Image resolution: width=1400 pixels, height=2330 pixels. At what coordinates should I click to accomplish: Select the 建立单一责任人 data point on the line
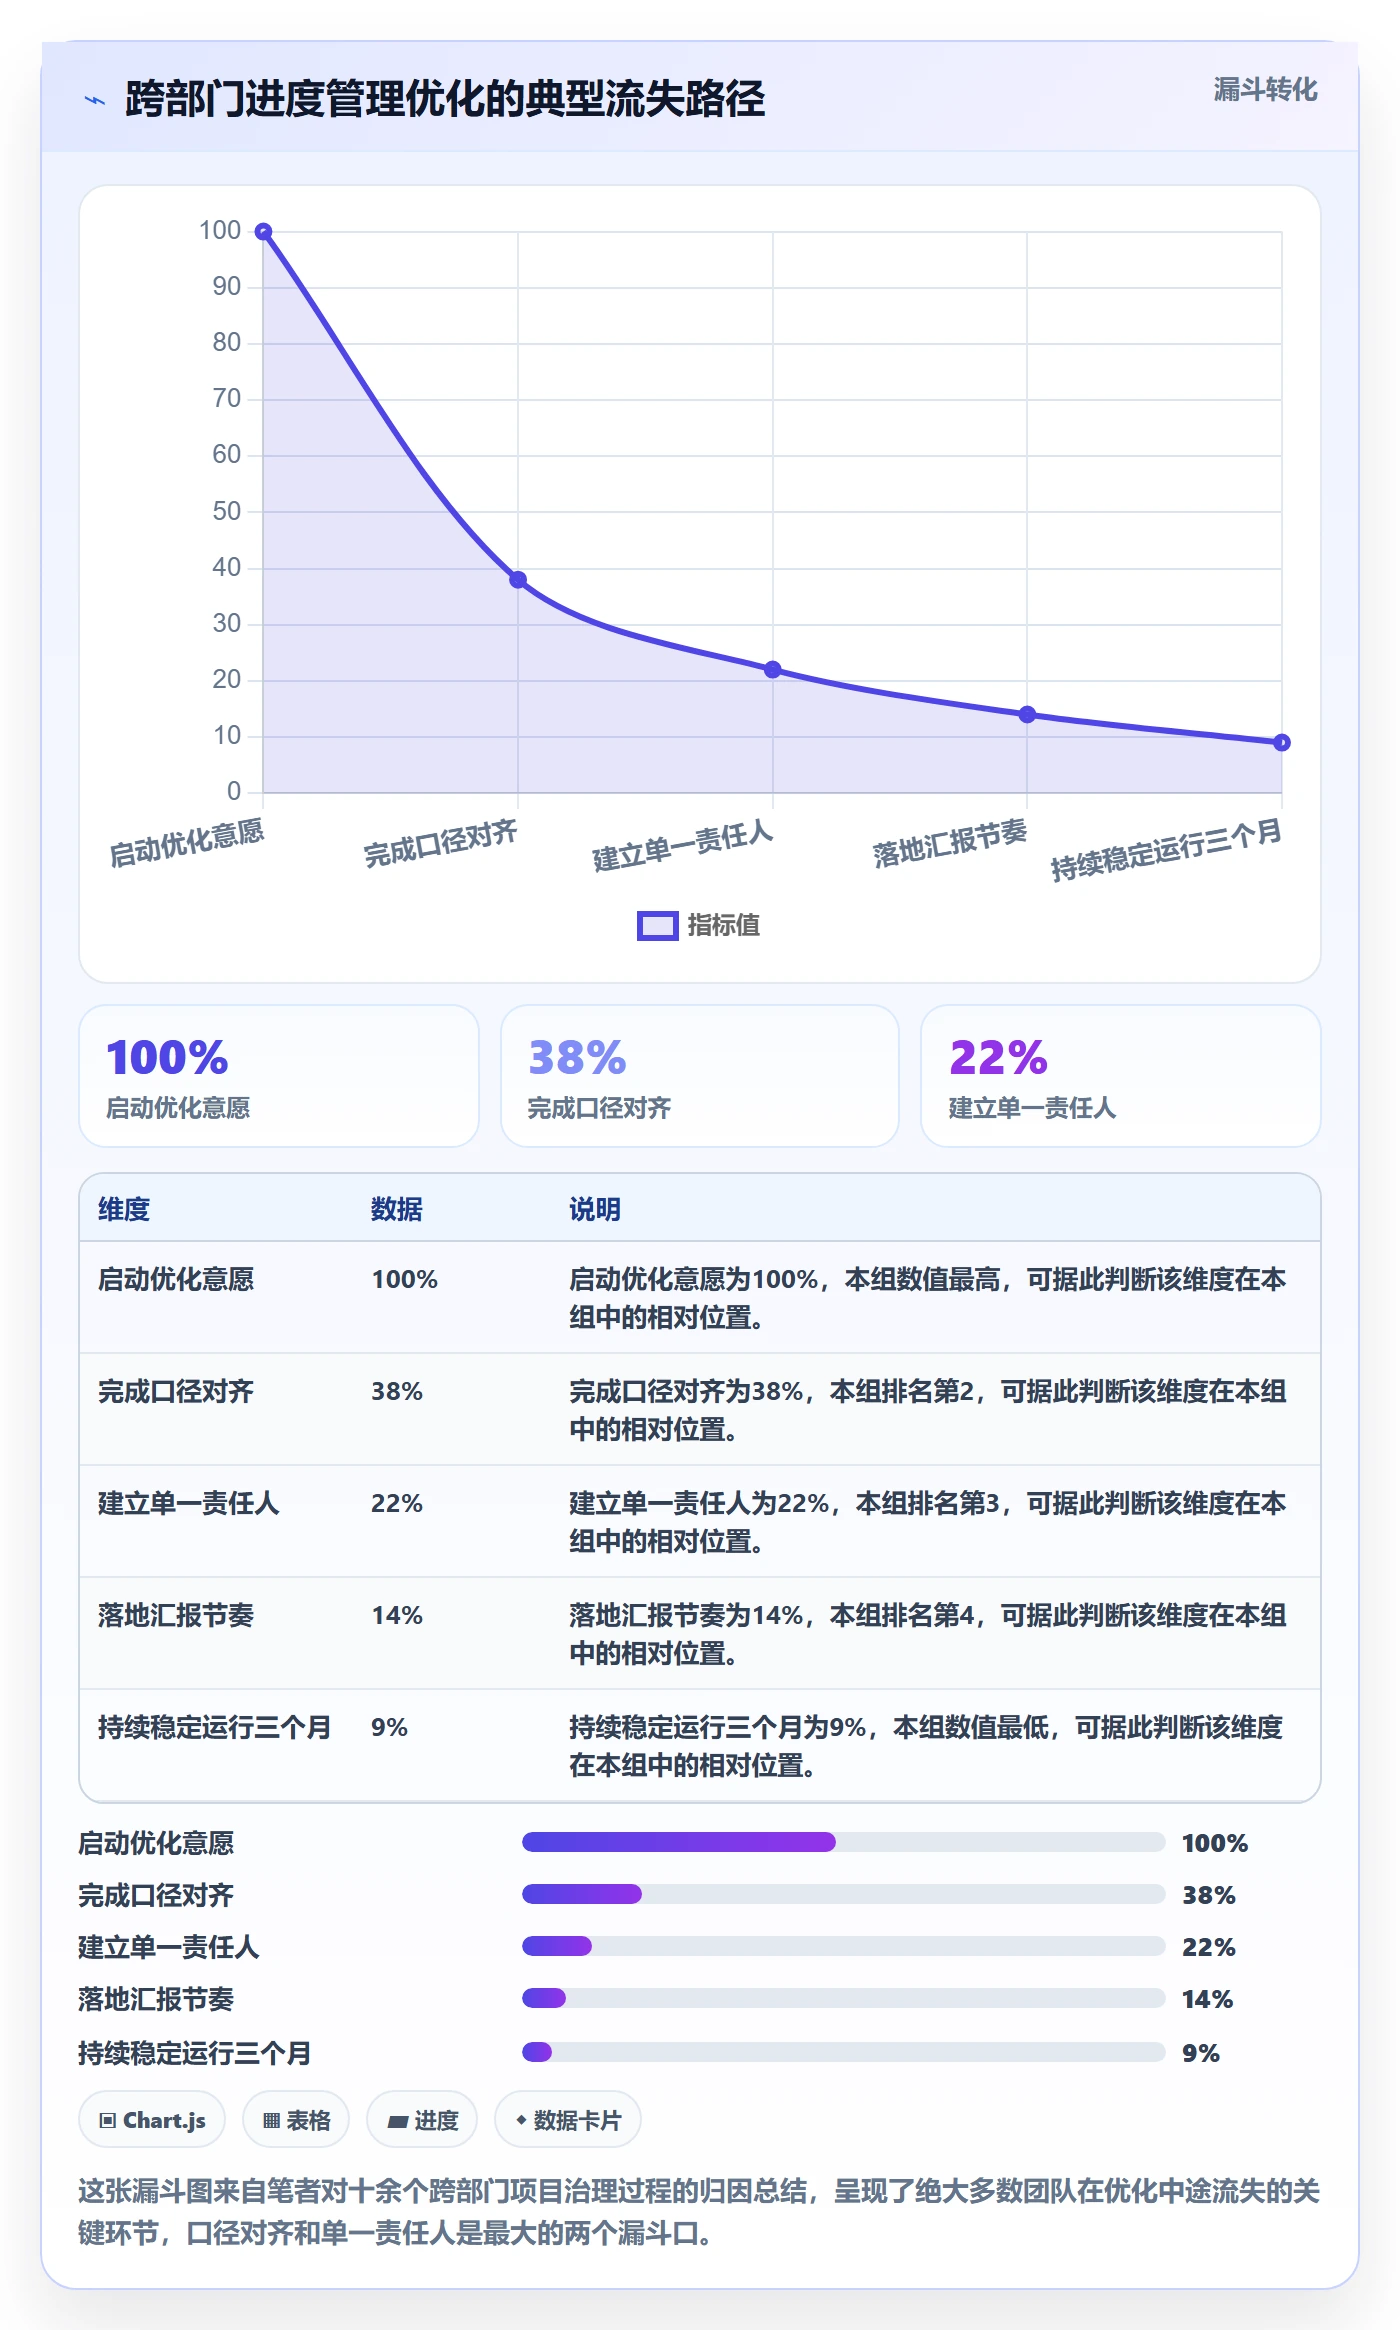coord(773,670)
